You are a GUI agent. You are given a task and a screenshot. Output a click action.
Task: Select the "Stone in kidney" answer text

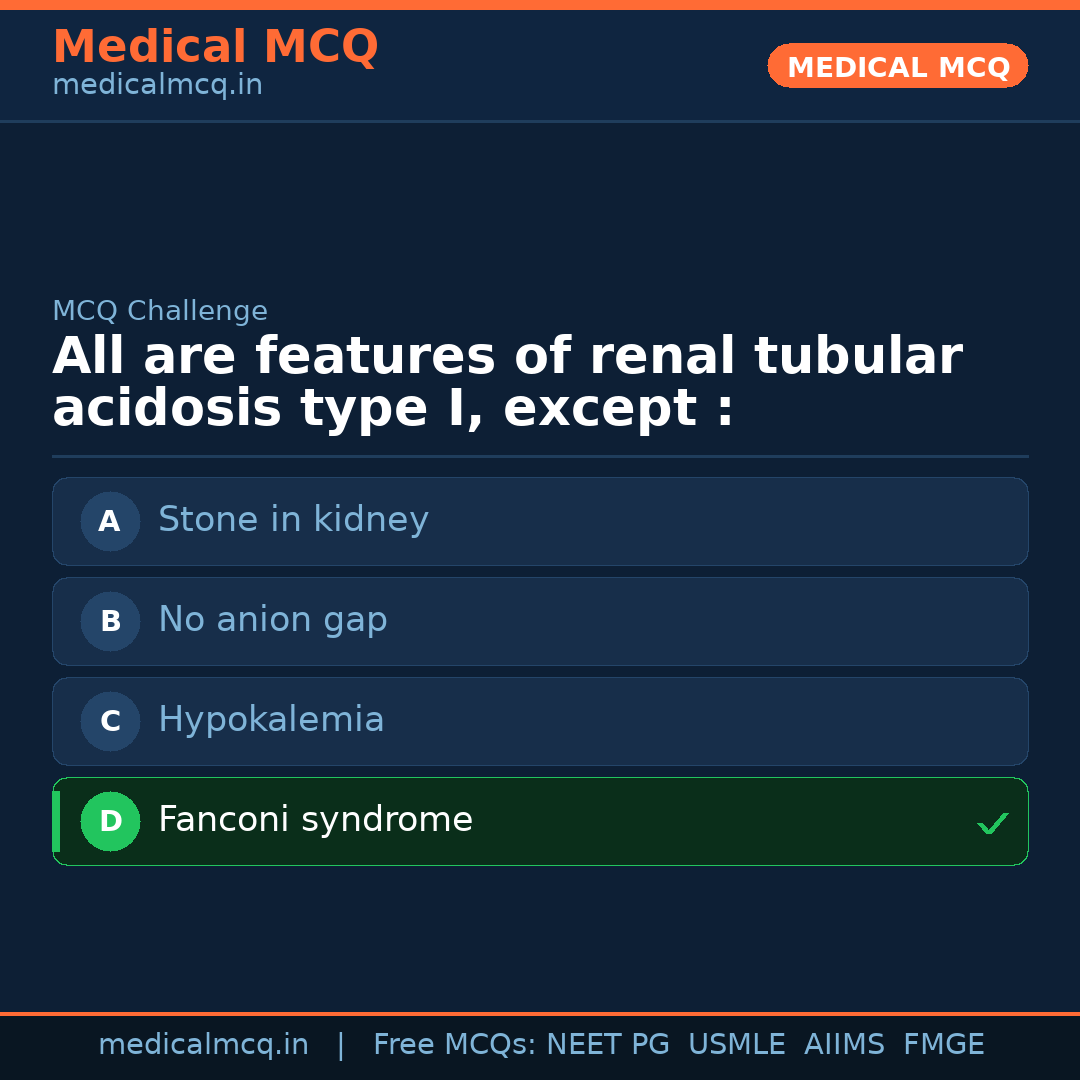(x=293, y=520)
